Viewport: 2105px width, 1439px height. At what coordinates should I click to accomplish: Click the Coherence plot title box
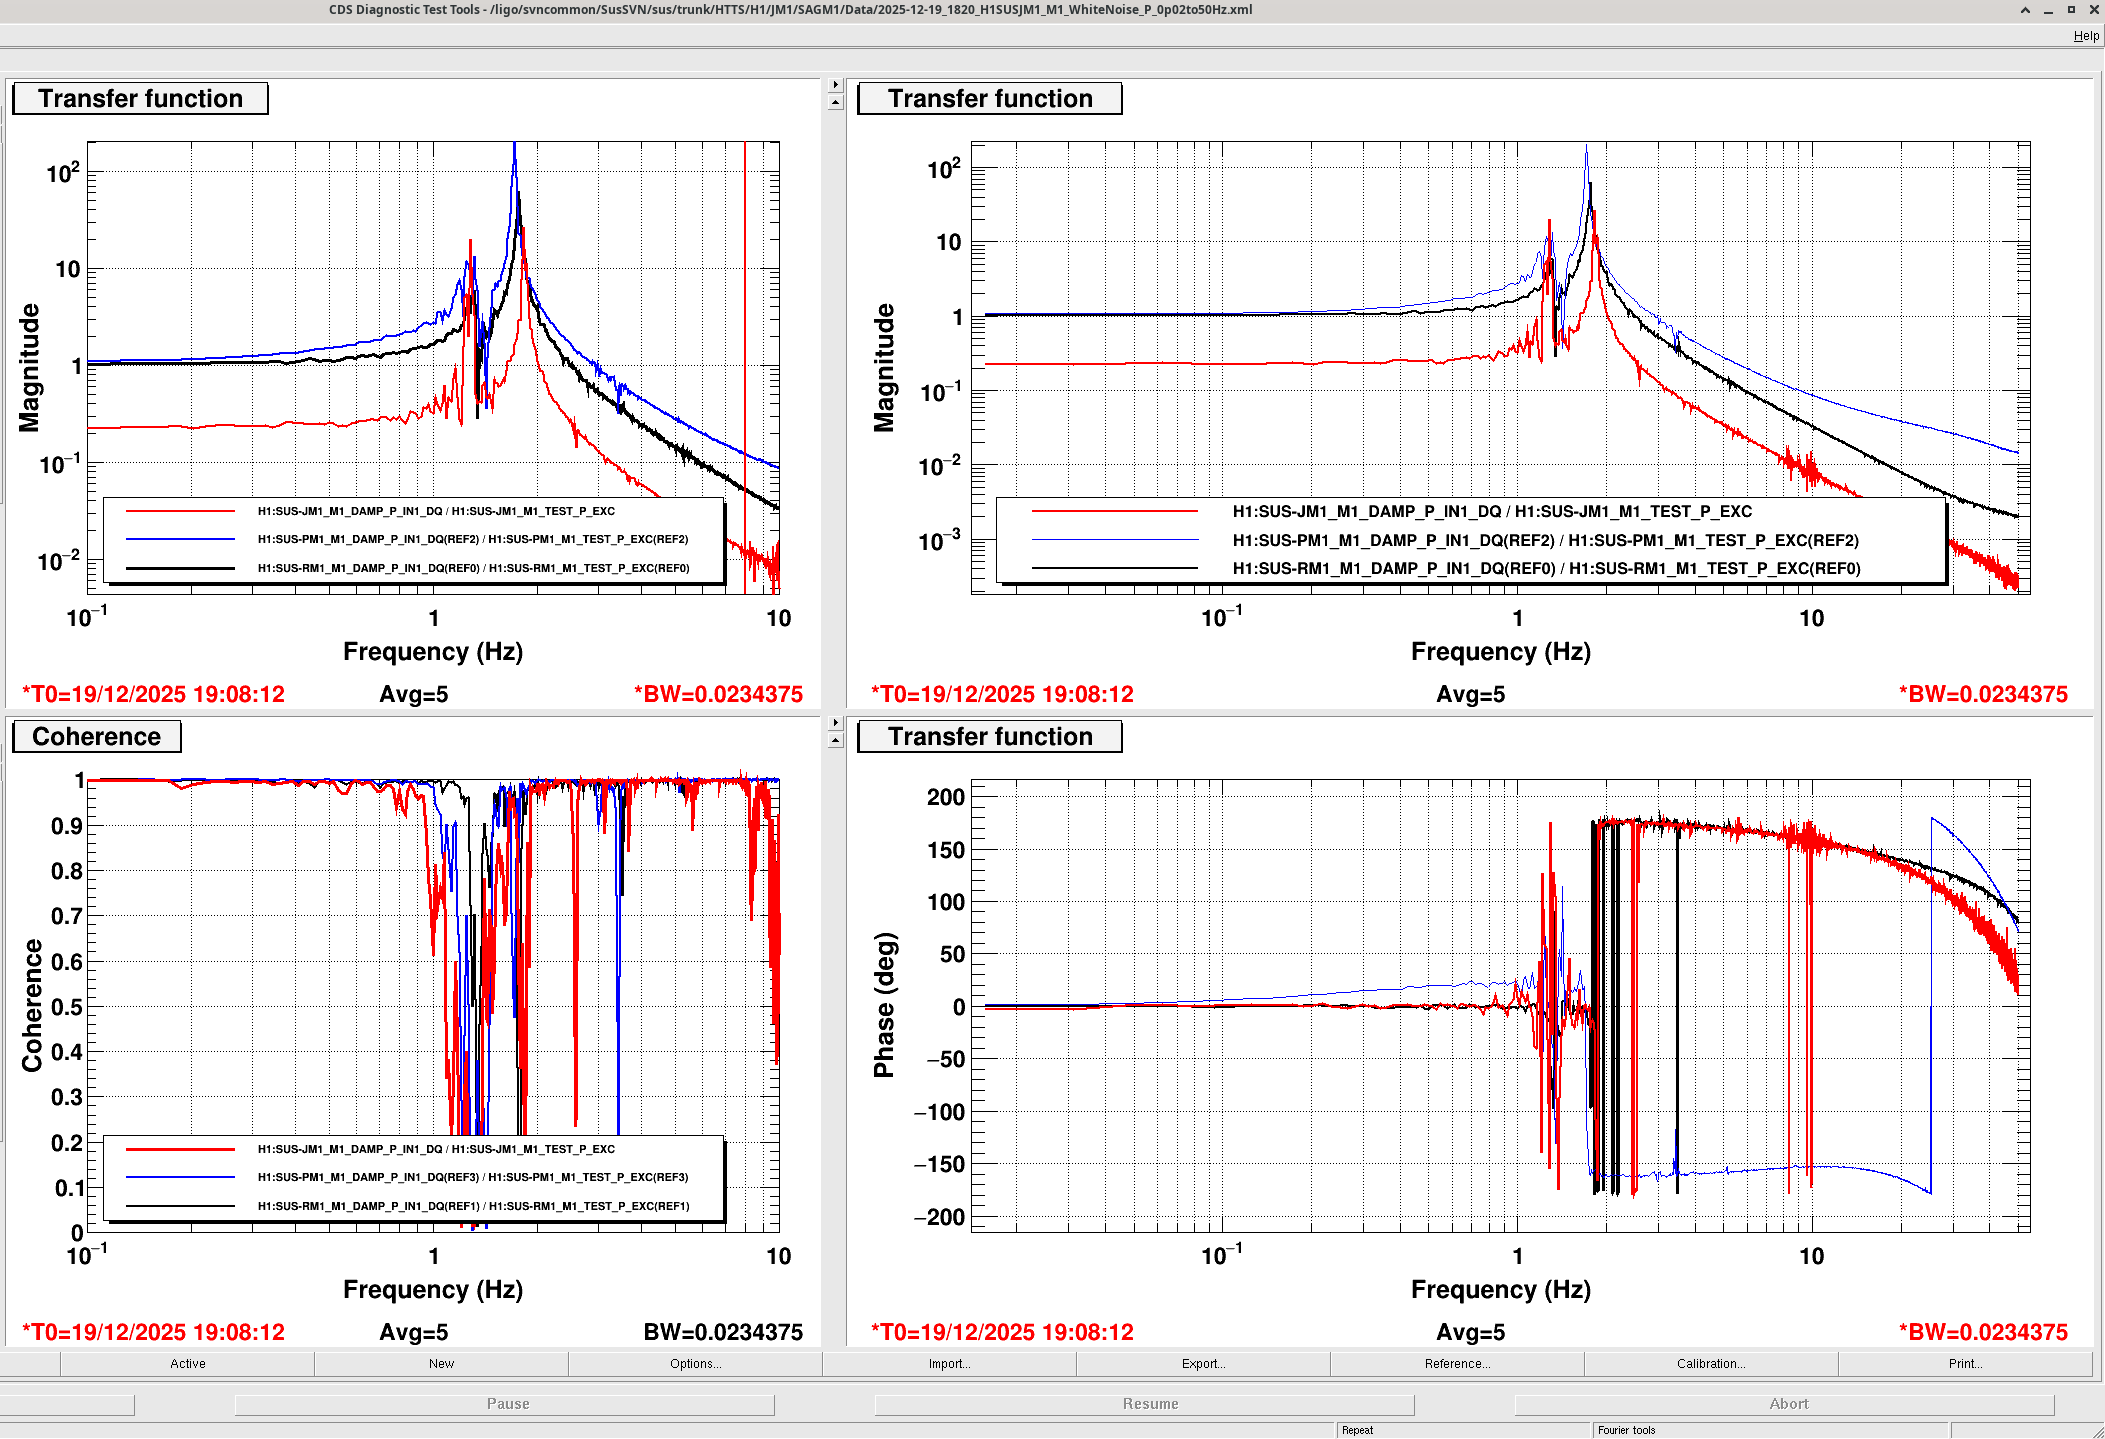coord(96,737)
